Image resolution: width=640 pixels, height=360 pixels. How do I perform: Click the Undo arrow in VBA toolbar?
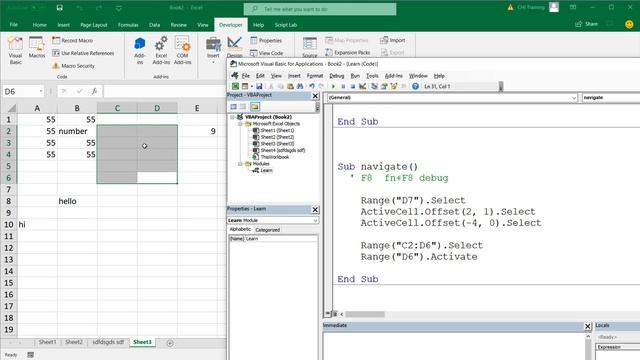312,86
